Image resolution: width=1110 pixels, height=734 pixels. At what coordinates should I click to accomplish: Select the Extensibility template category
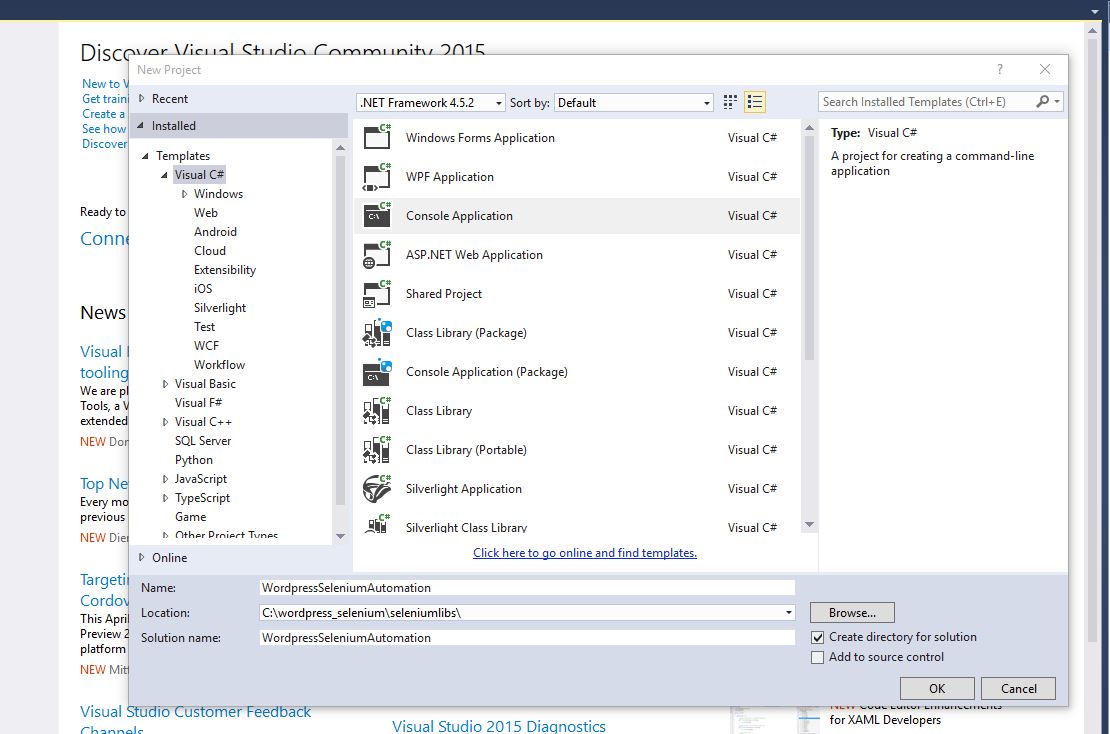pyautogui.click(x=225, y=270)
